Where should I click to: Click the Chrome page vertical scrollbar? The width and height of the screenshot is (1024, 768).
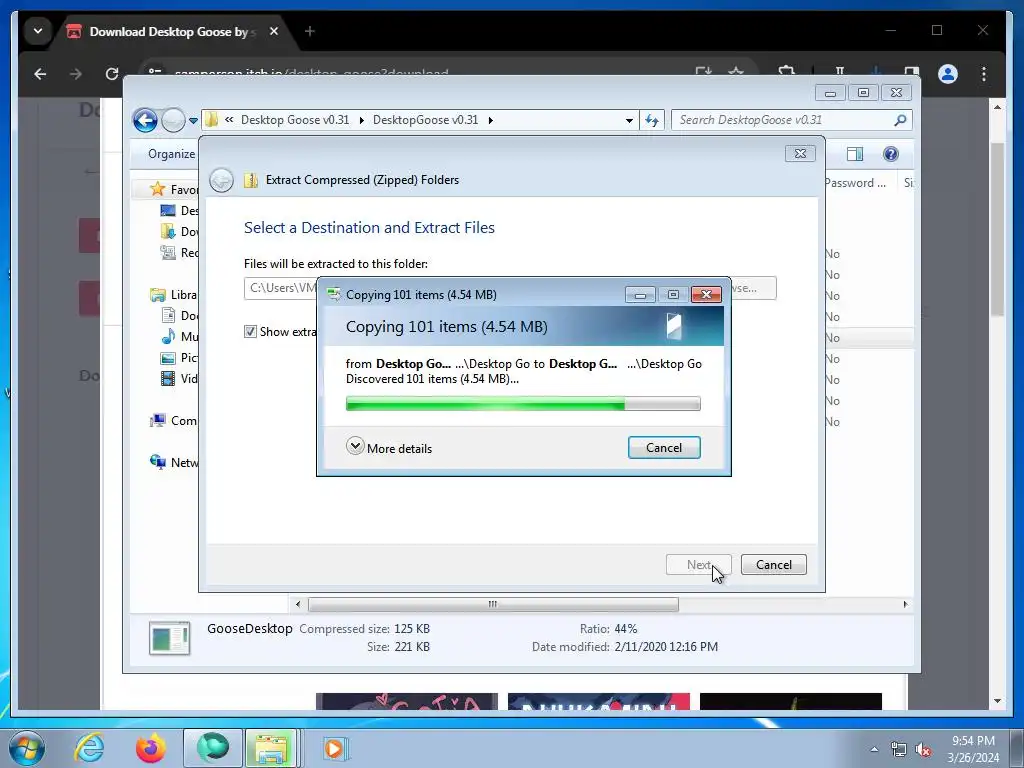(997, 229)
